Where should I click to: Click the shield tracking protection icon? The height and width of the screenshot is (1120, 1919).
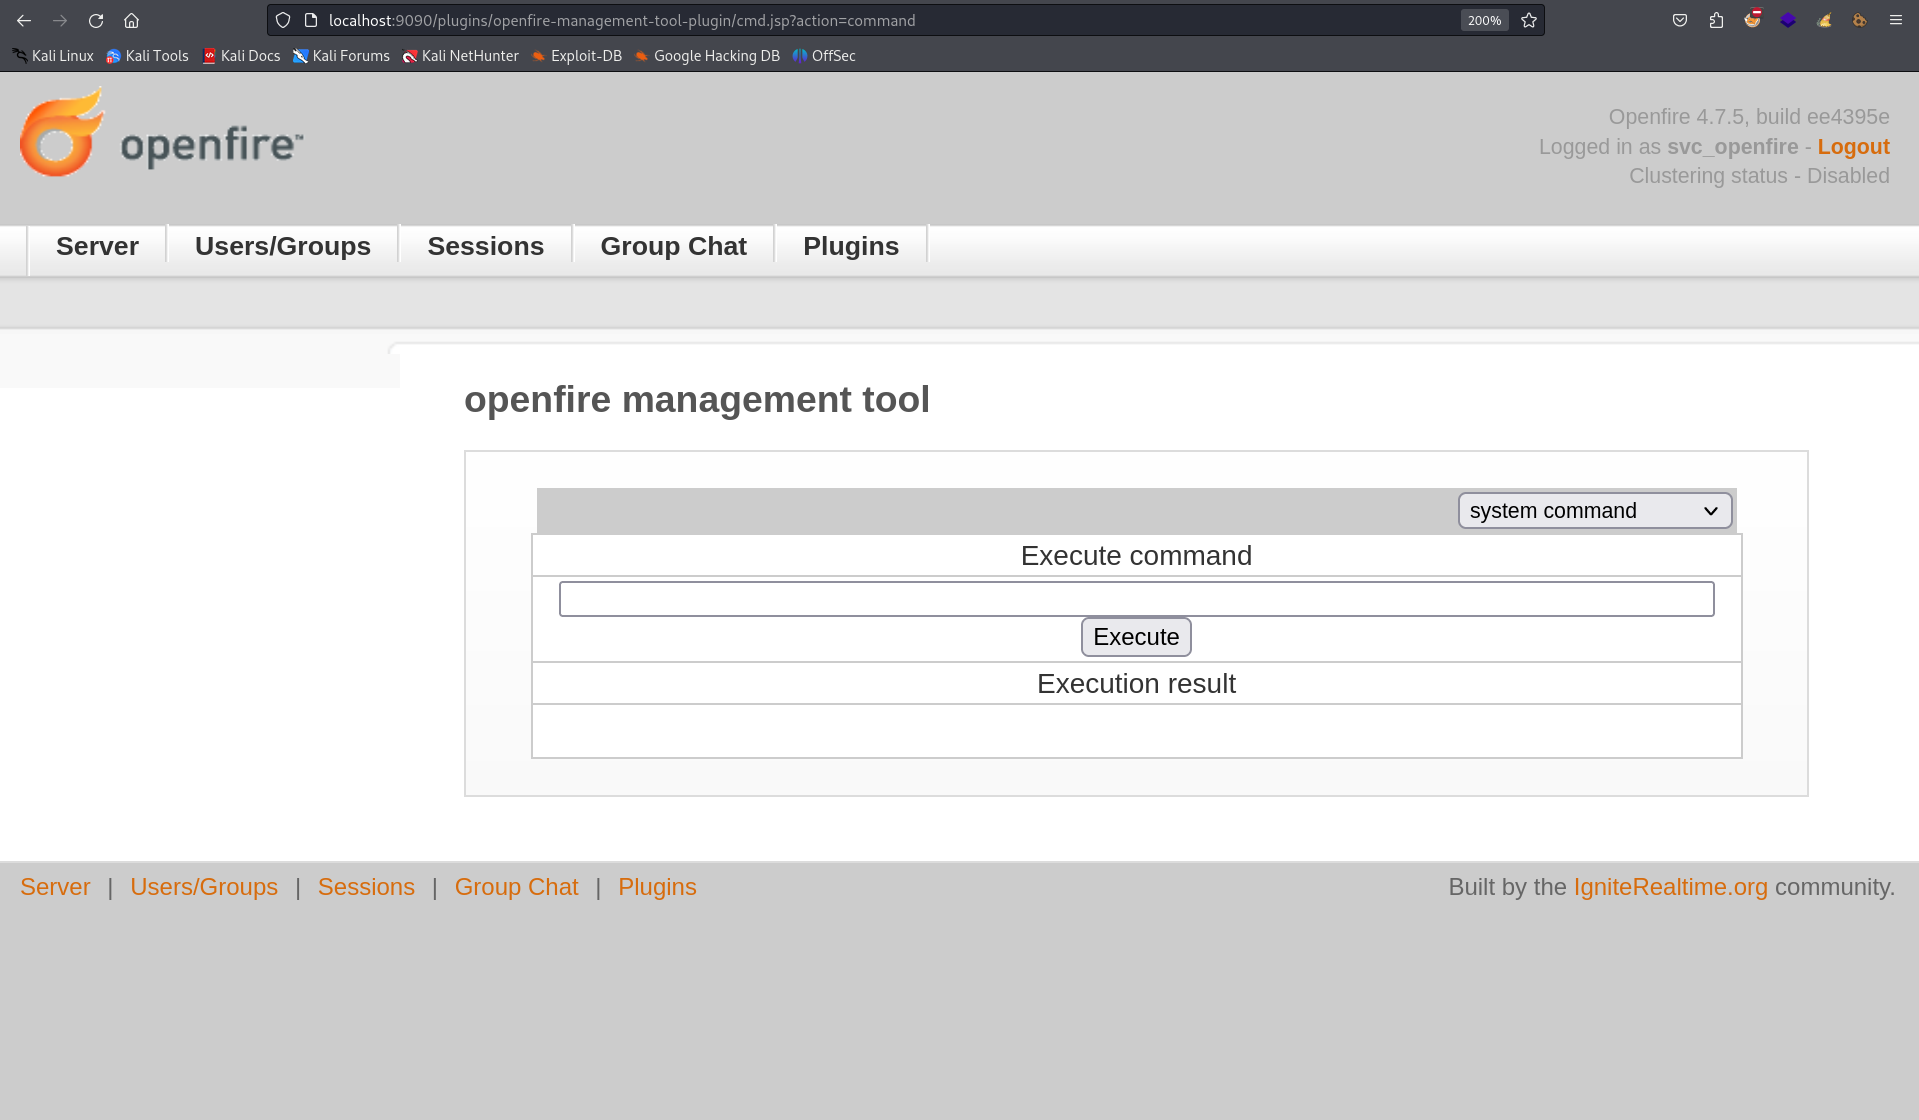283,20
